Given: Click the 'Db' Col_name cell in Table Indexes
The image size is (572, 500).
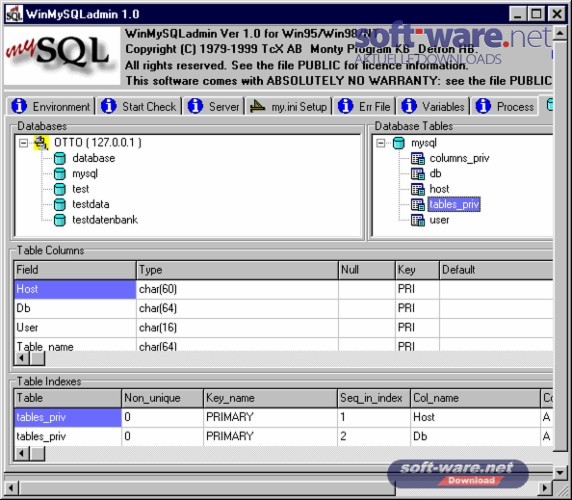Looking at the screenshot, I should 475,436.
